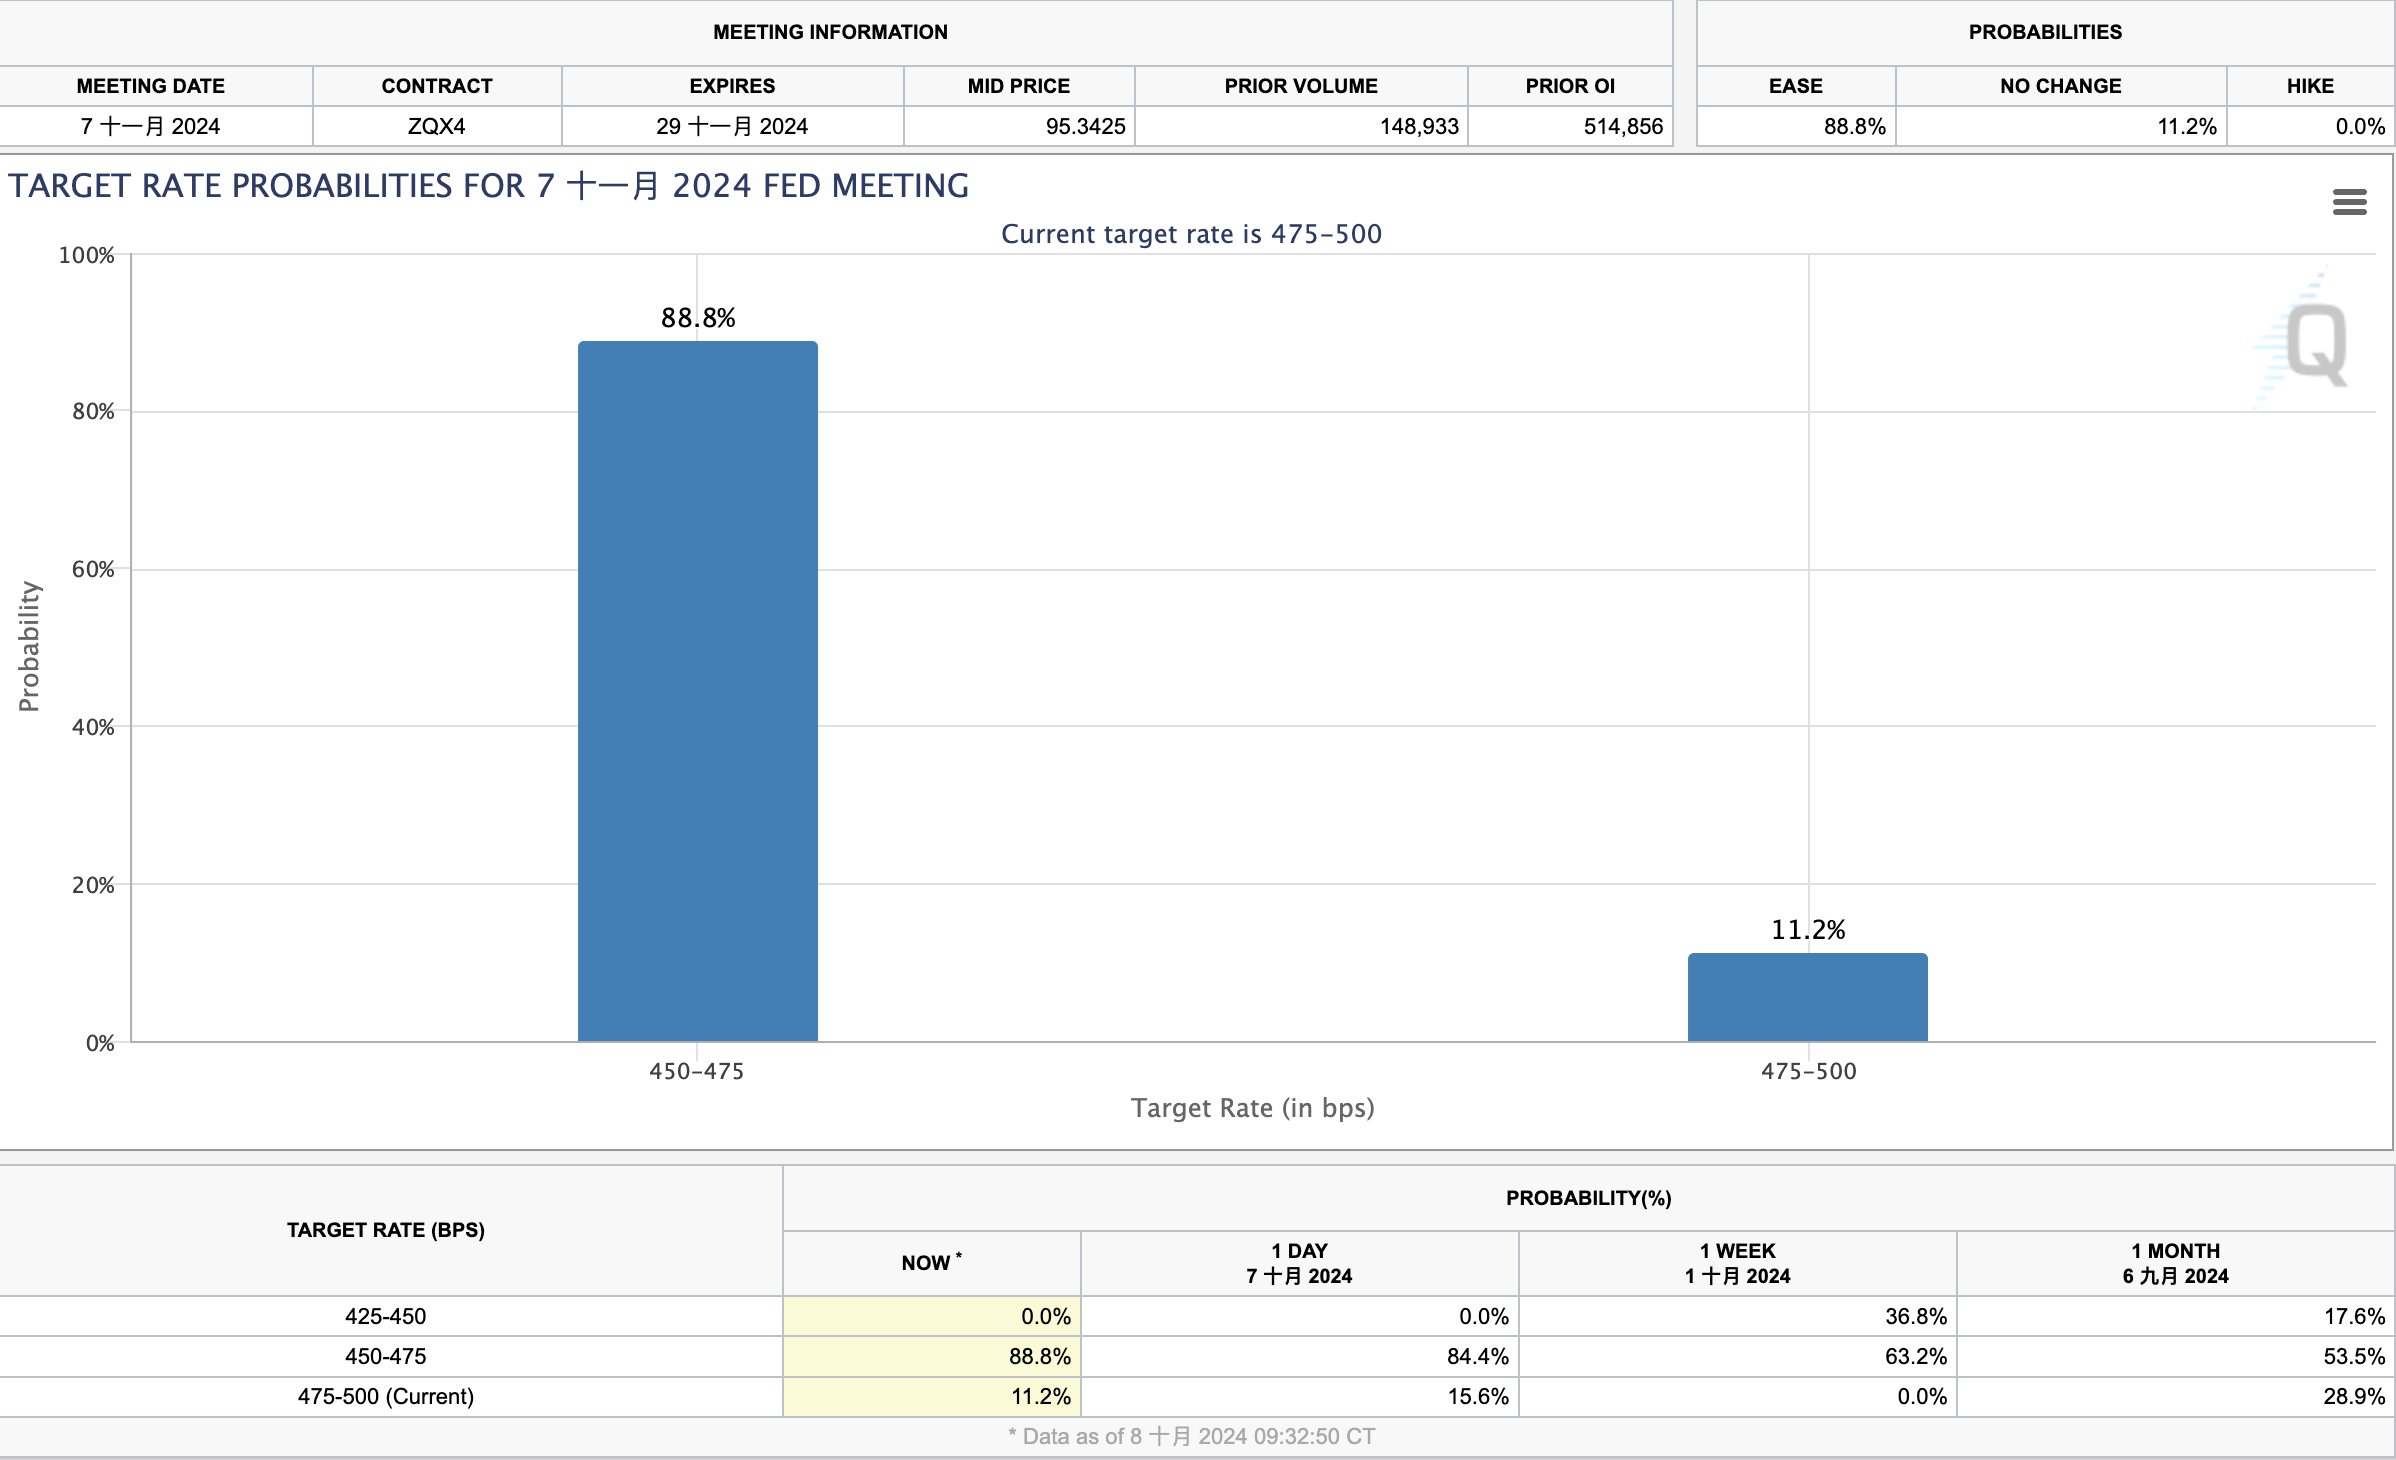Select the 1 MONTH column header
This screenshot has width=2396, height=1460.
pyautogui.click(x=2175, y=1263)
